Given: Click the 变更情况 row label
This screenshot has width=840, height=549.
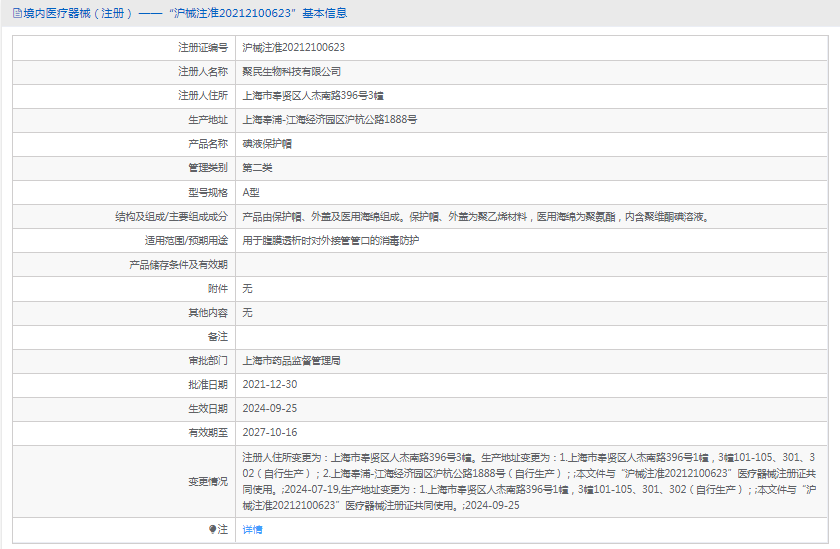Looking at the screenshot, I should coord(208,482).
